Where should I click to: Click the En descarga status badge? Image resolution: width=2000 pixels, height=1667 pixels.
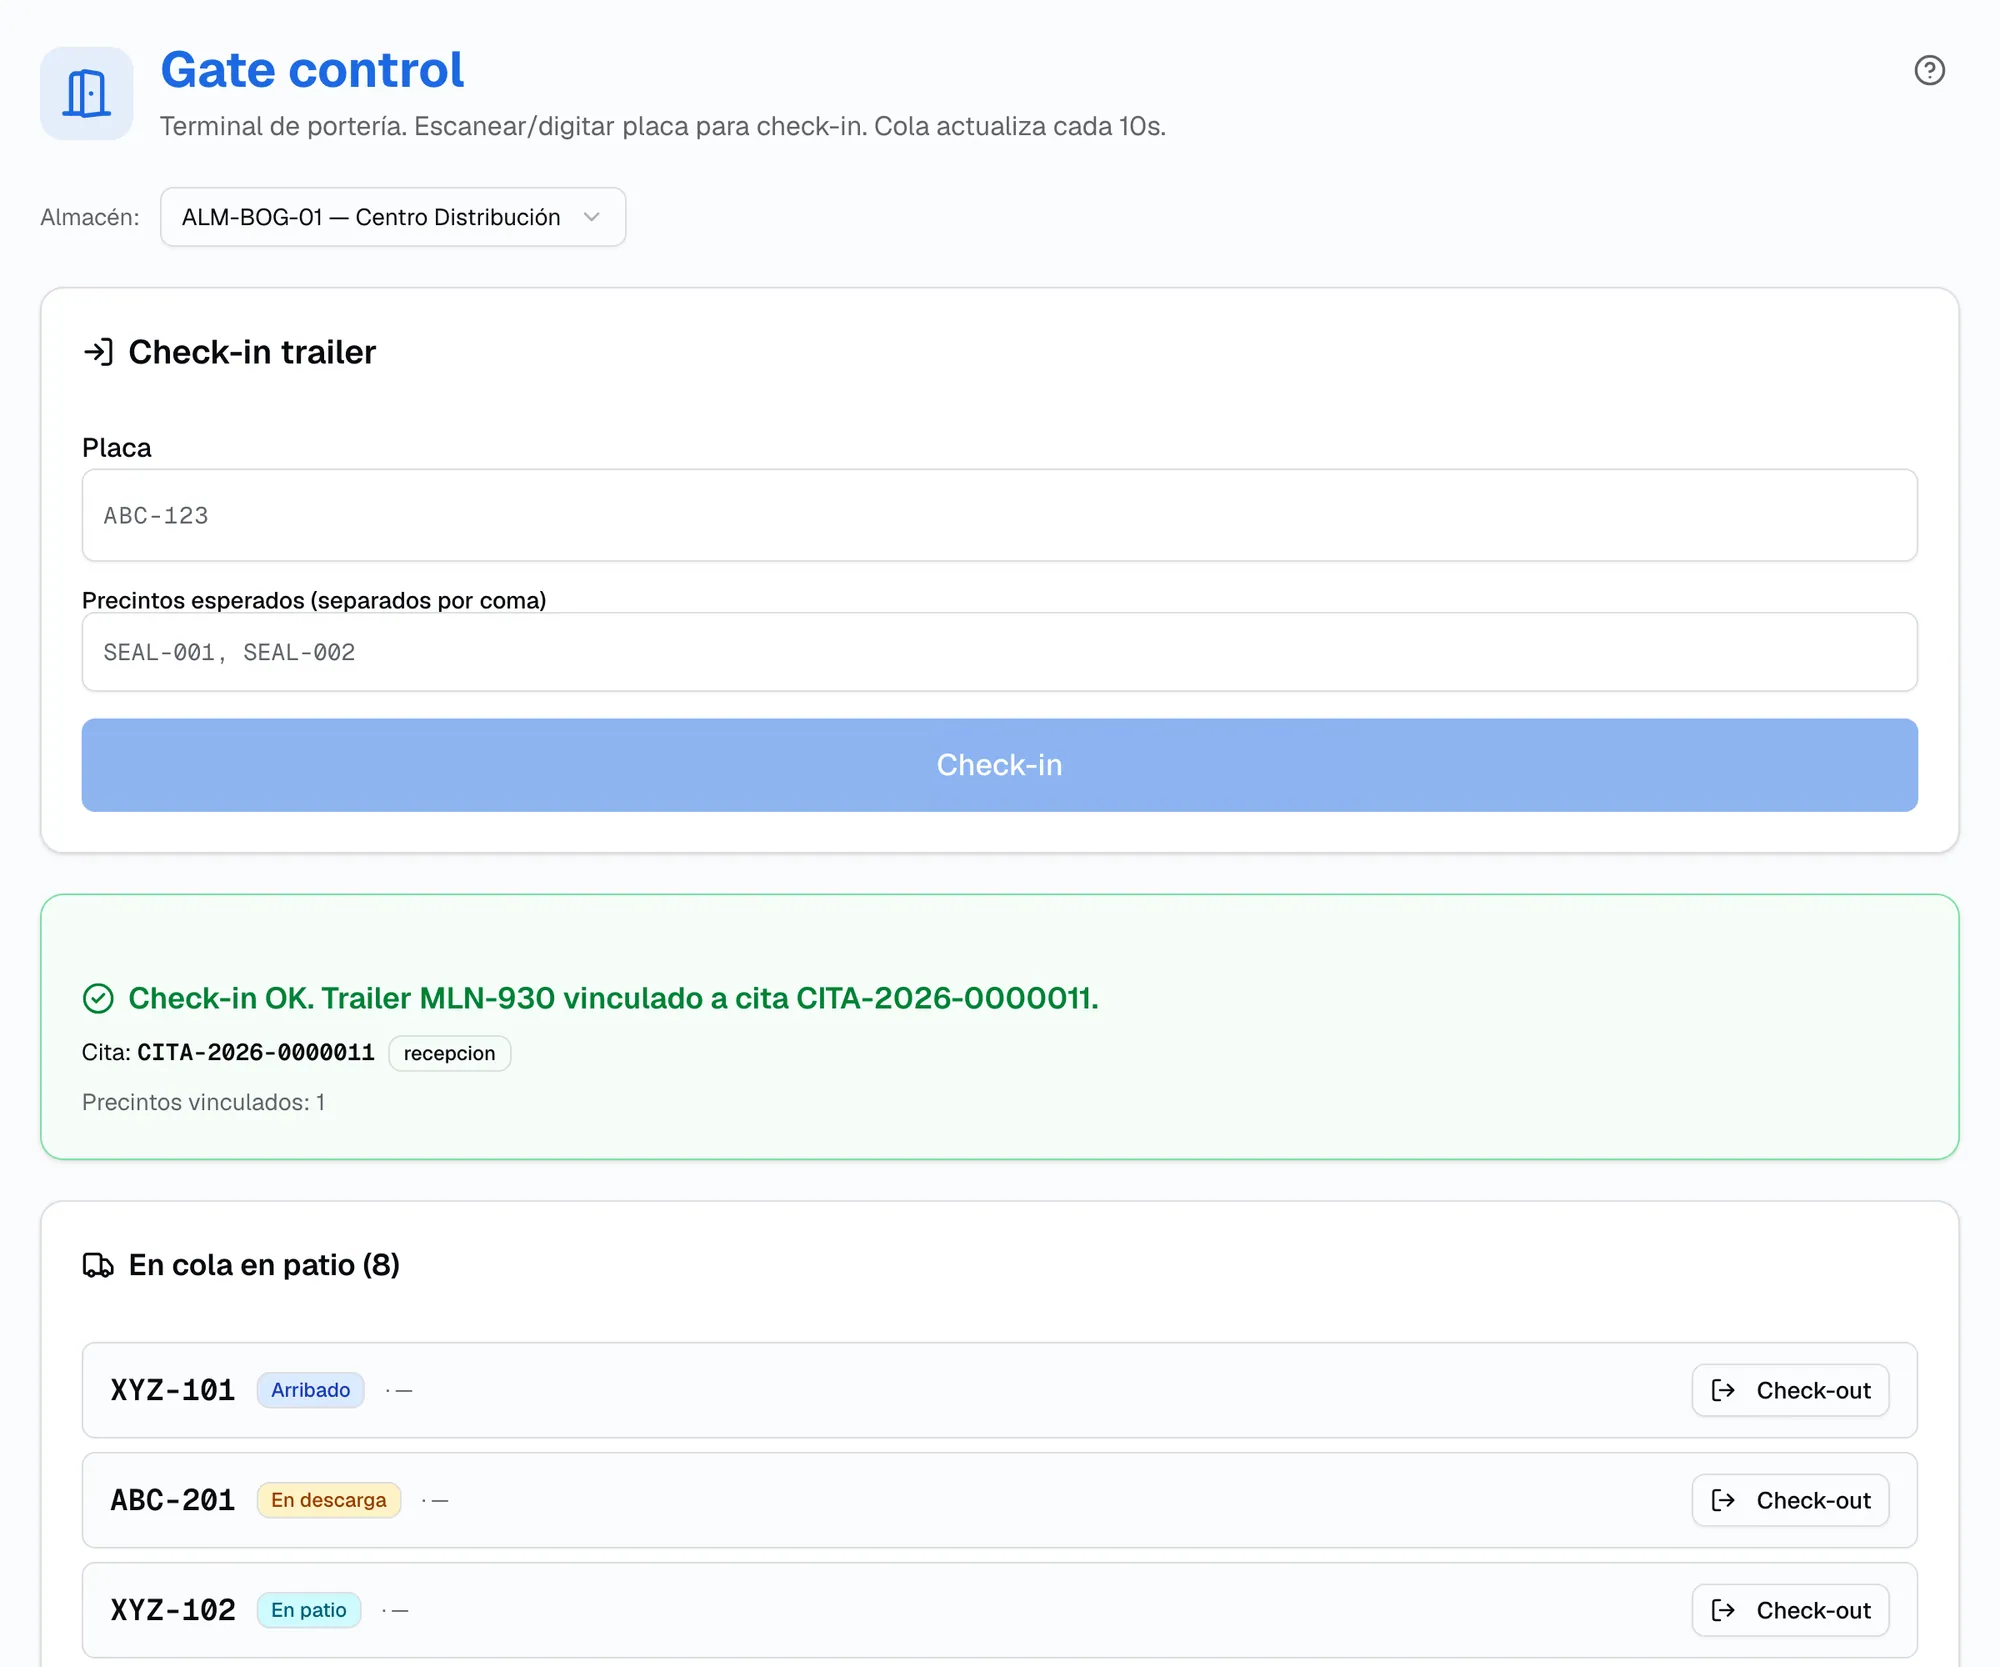click(328, 1500)
